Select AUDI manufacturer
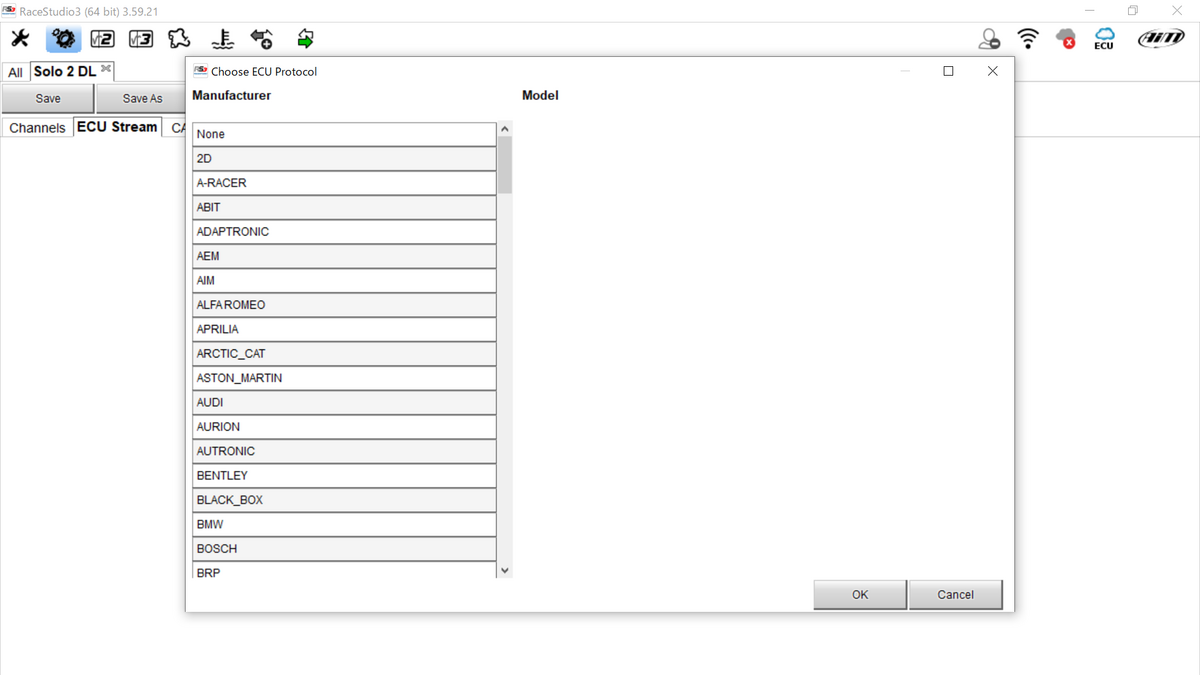 [344, 403]
